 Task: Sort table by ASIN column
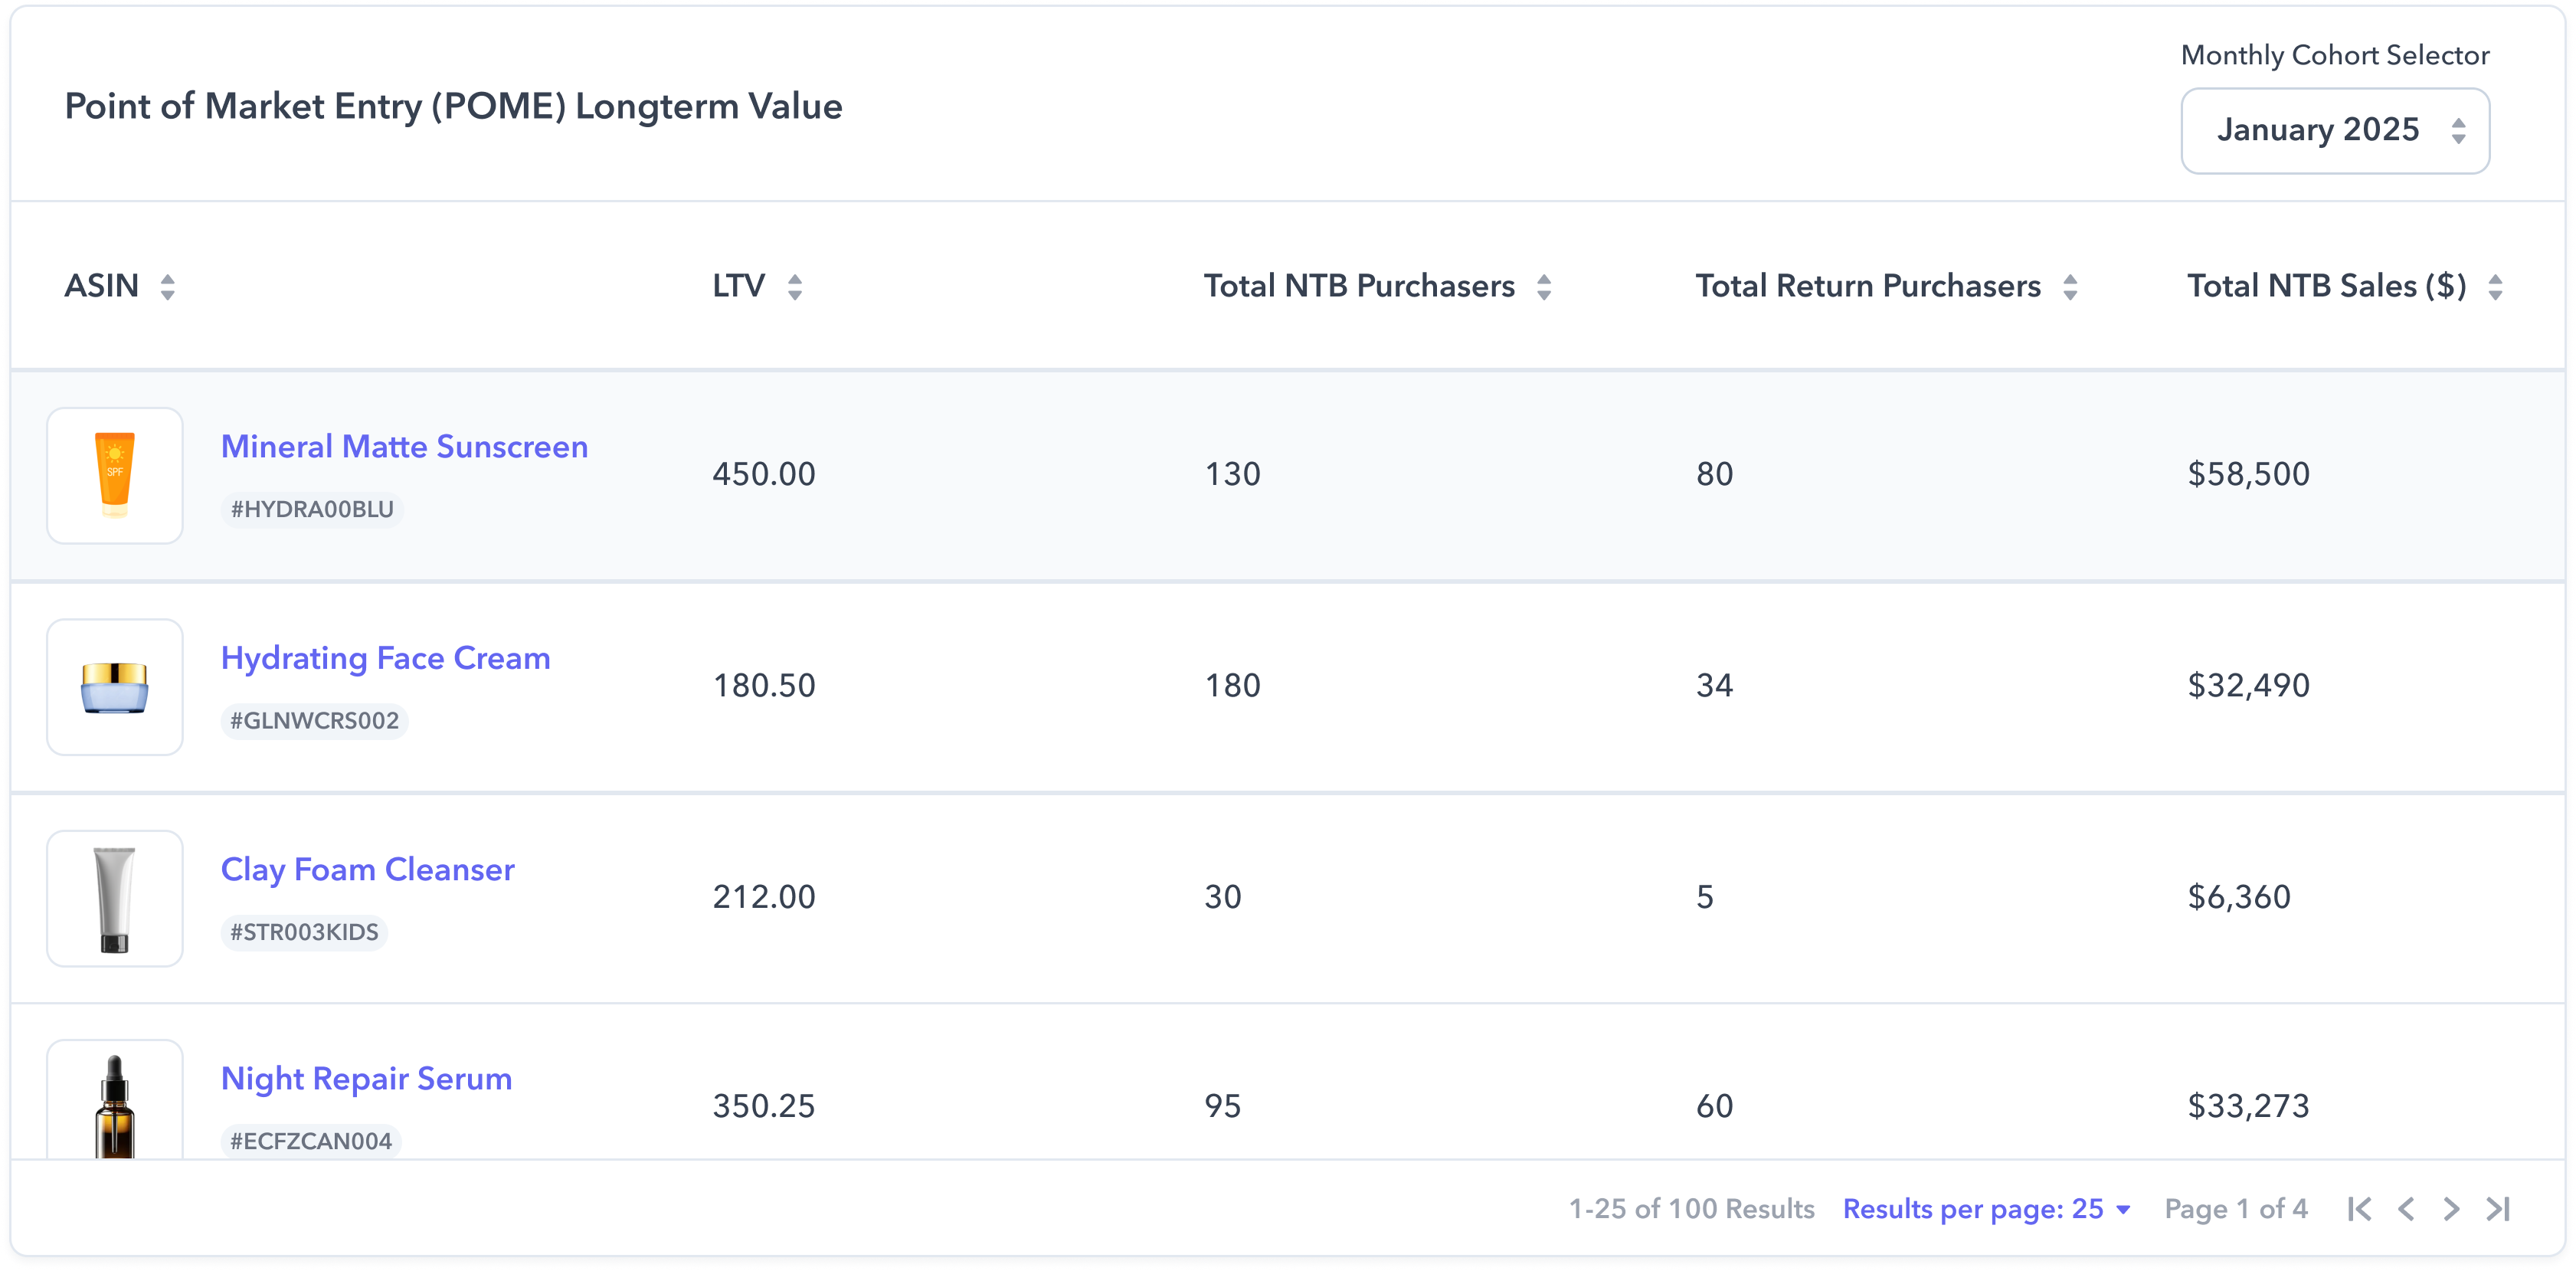click(168, 287)
